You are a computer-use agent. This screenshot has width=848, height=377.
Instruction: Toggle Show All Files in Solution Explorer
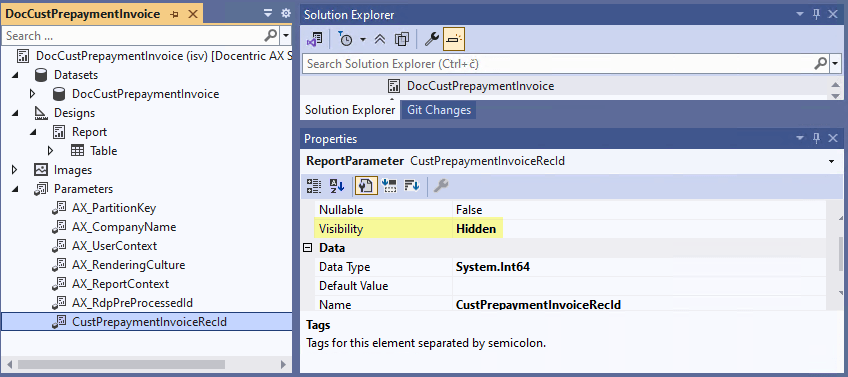pyautogui.click(x=402, y=39)
